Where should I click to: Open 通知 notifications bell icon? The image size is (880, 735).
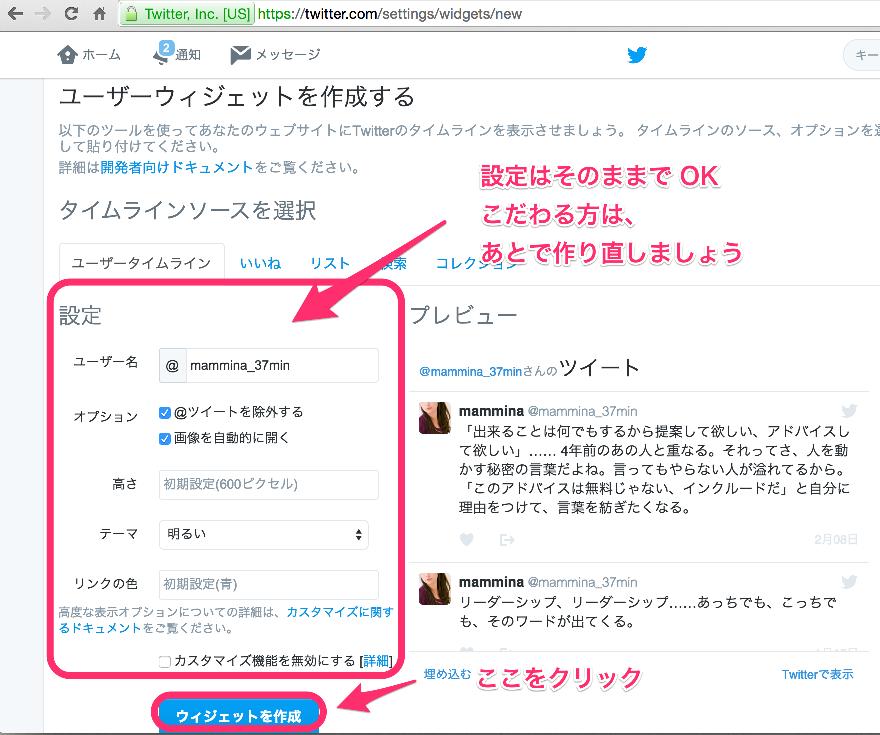[163, 53]
